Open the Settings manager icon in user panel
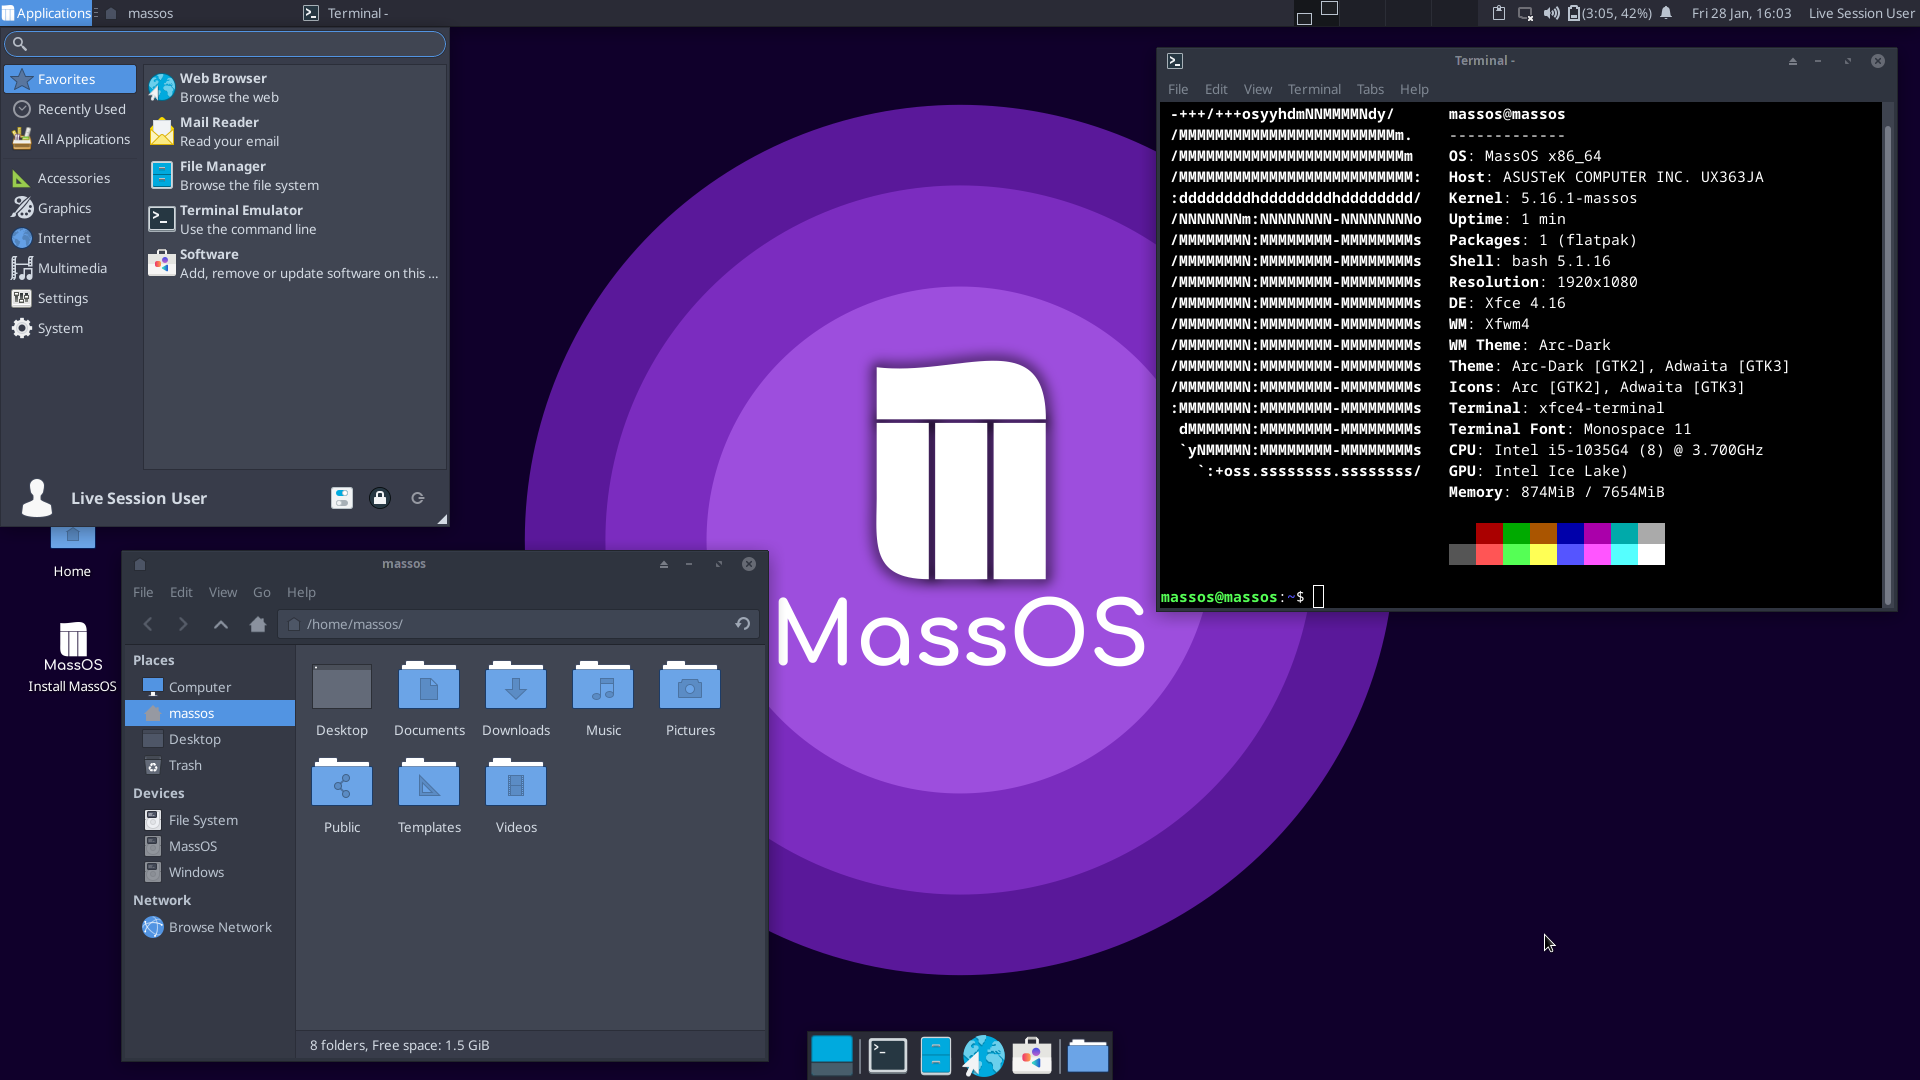This screenshot has height=1080, width=1920. coord(342,498)
